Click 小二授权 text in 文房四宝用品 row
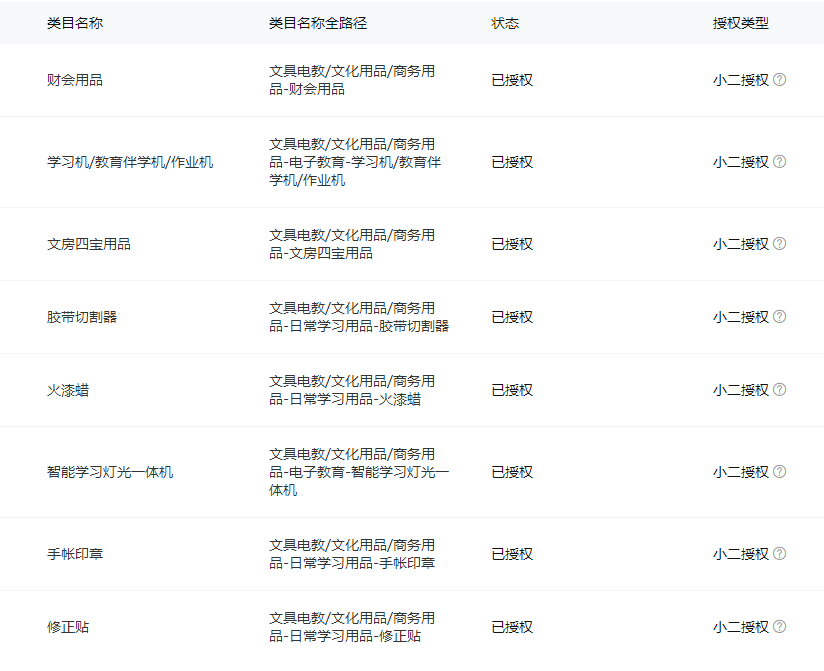824x671 pixels. (x=741, y=244)
